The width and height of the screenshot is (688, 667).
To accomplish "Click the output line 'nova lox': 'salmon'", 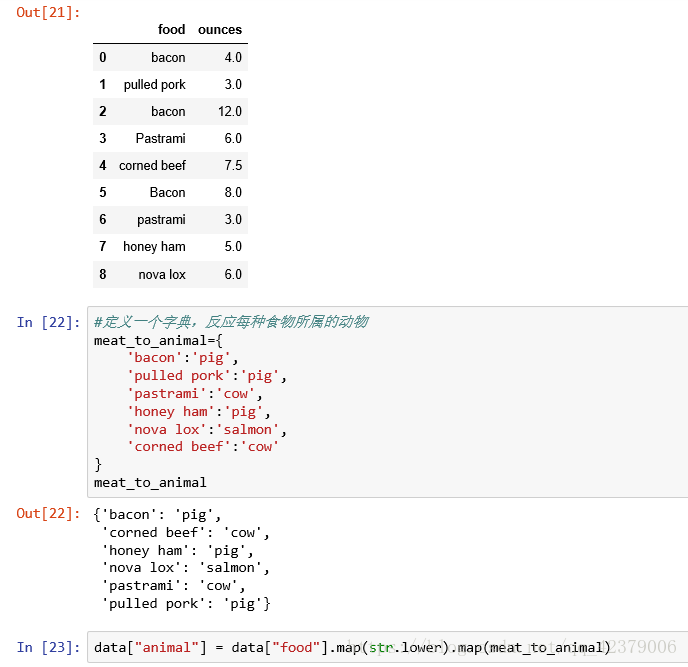I will 186,568.
